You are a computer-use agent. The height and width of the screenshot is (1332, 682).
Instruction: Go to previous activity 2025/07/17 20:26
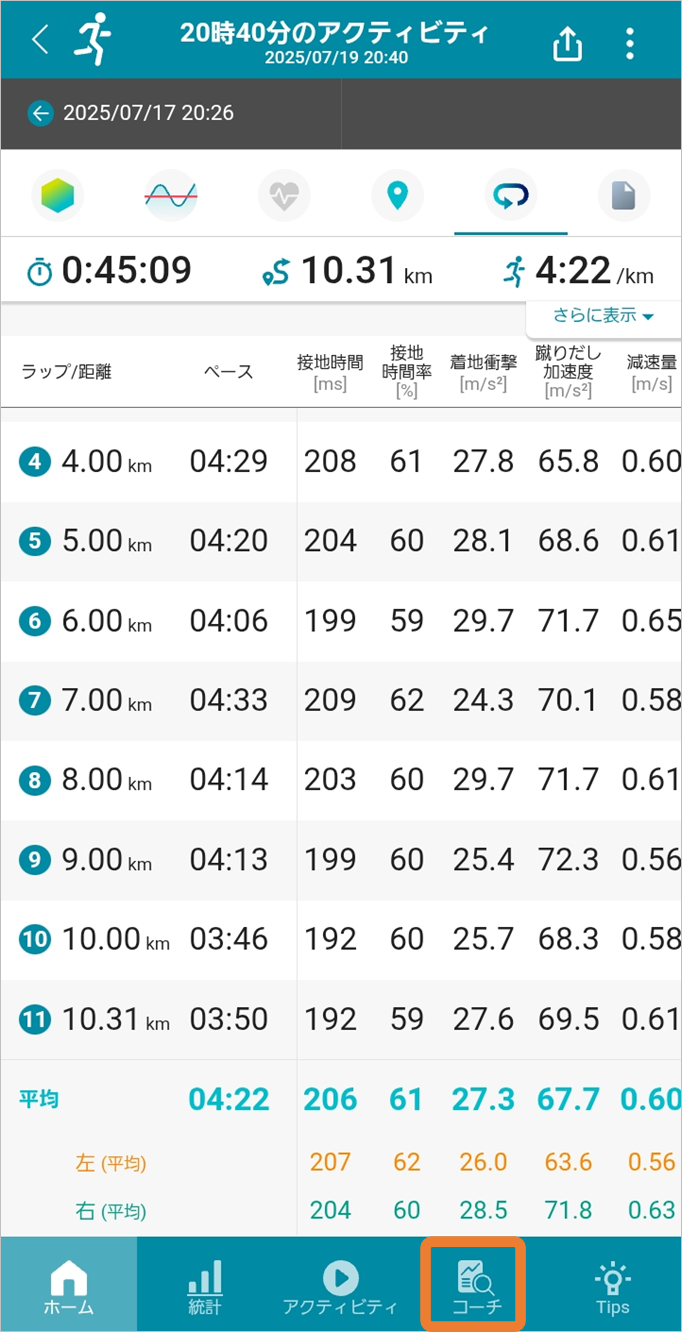click(131, 113)
